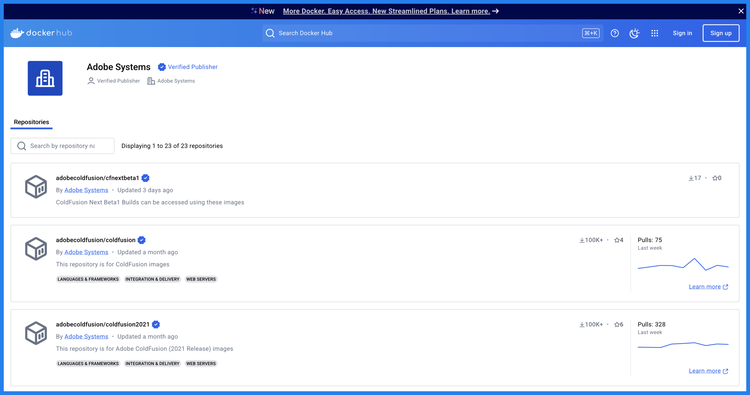This screenshot has height=395, width=750.
Task: Click the Pulls: 75 sparkline chart
Action: click(x=683, y=264)
